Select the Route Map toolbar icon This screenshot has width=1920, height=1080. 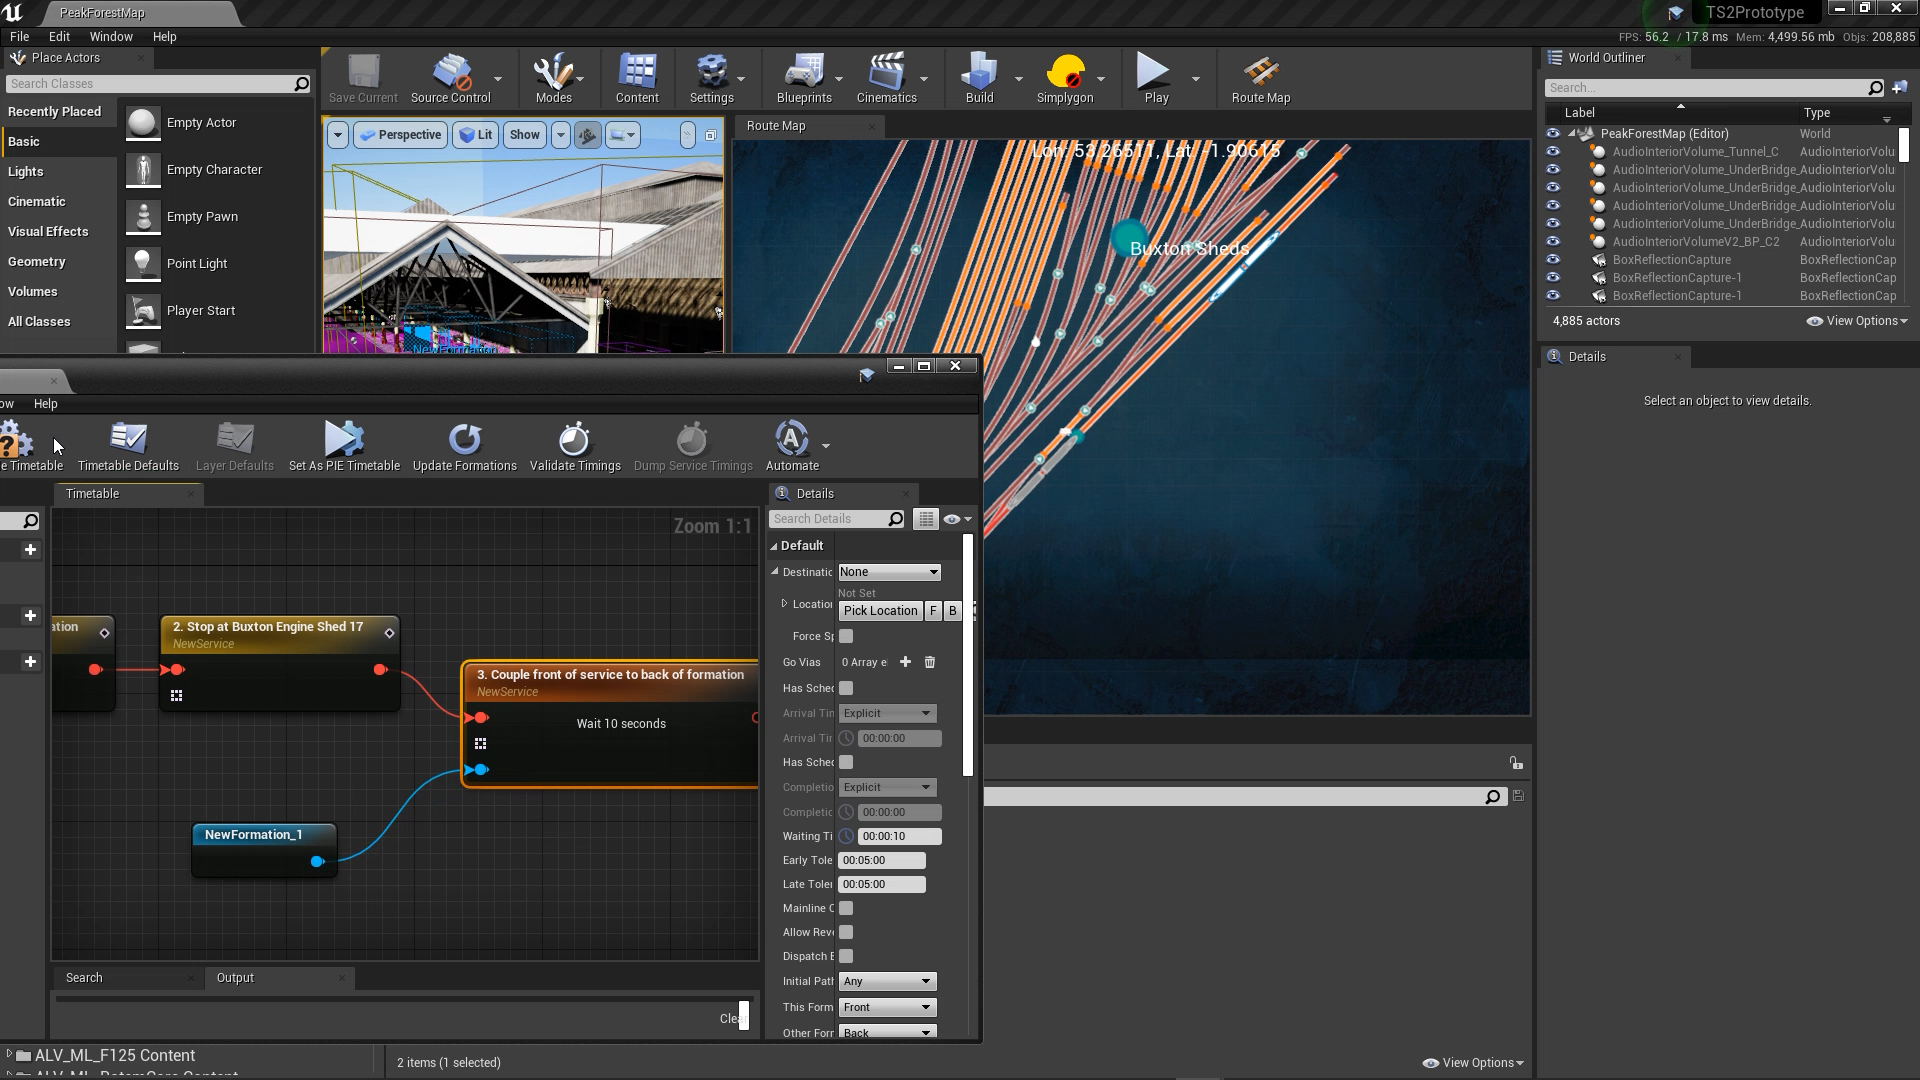click(x=1260, y=78)
